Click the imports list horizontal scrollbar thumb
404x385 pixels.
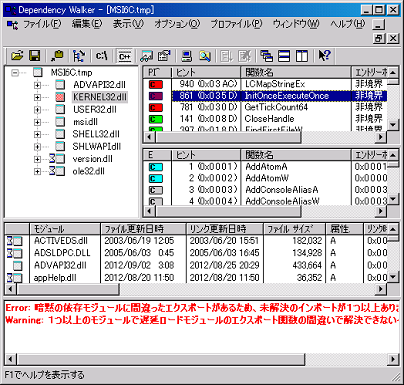228,137
